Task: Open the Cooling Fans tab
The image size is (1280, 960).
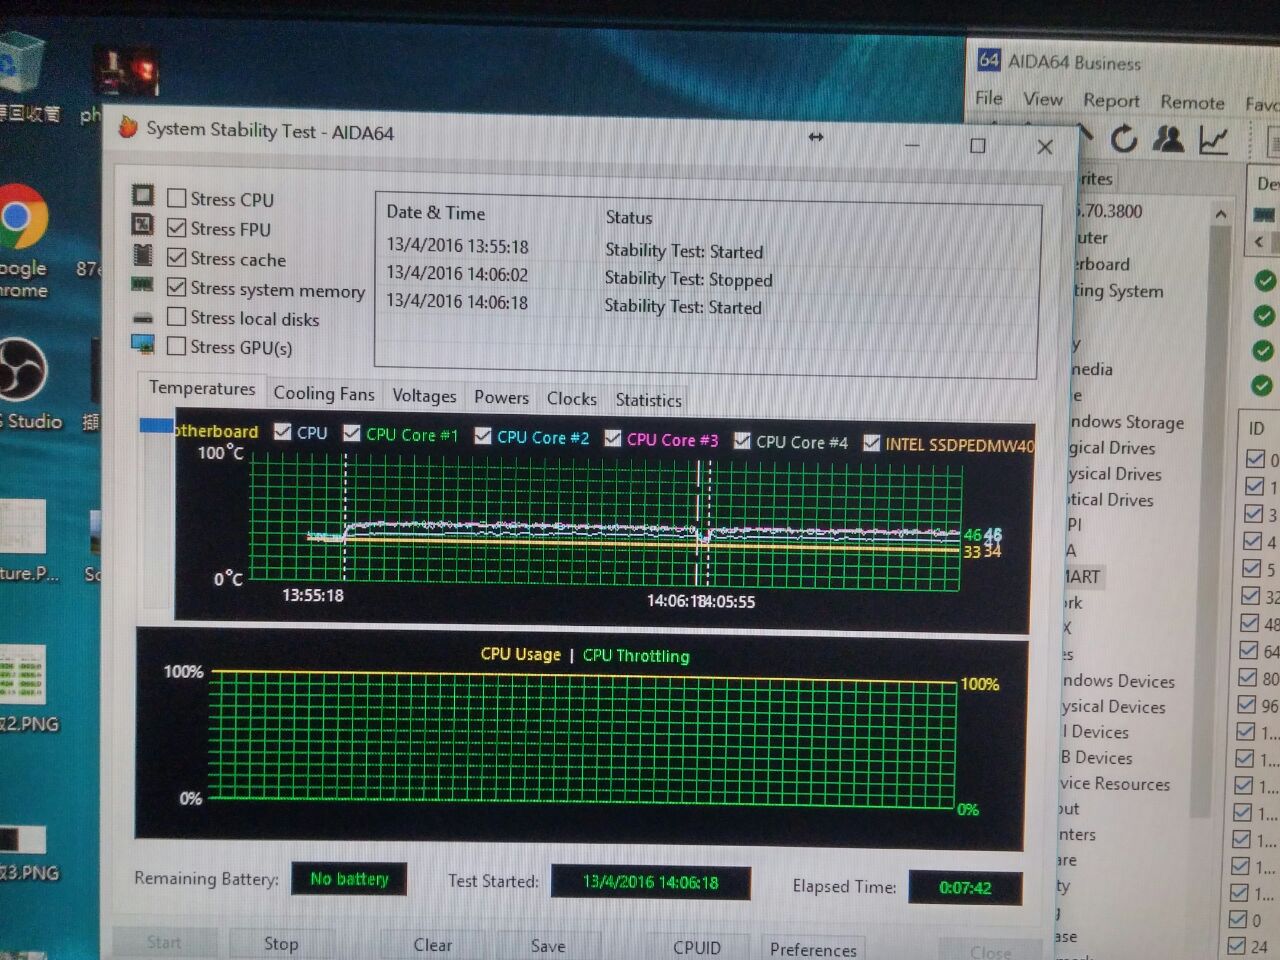Action: pyautogui.click(x=324, y=394)
